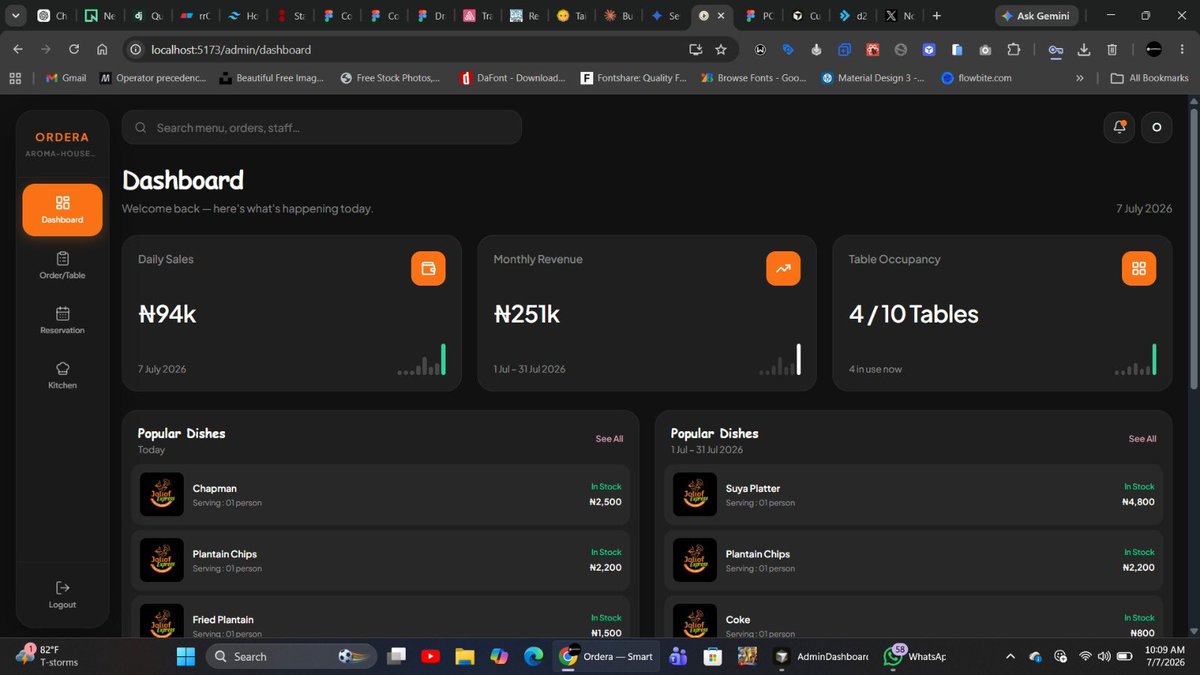Click the Table Occupancy grid icon
The width and height of the screenshot is (1200, 675).
click(1138, 268)
